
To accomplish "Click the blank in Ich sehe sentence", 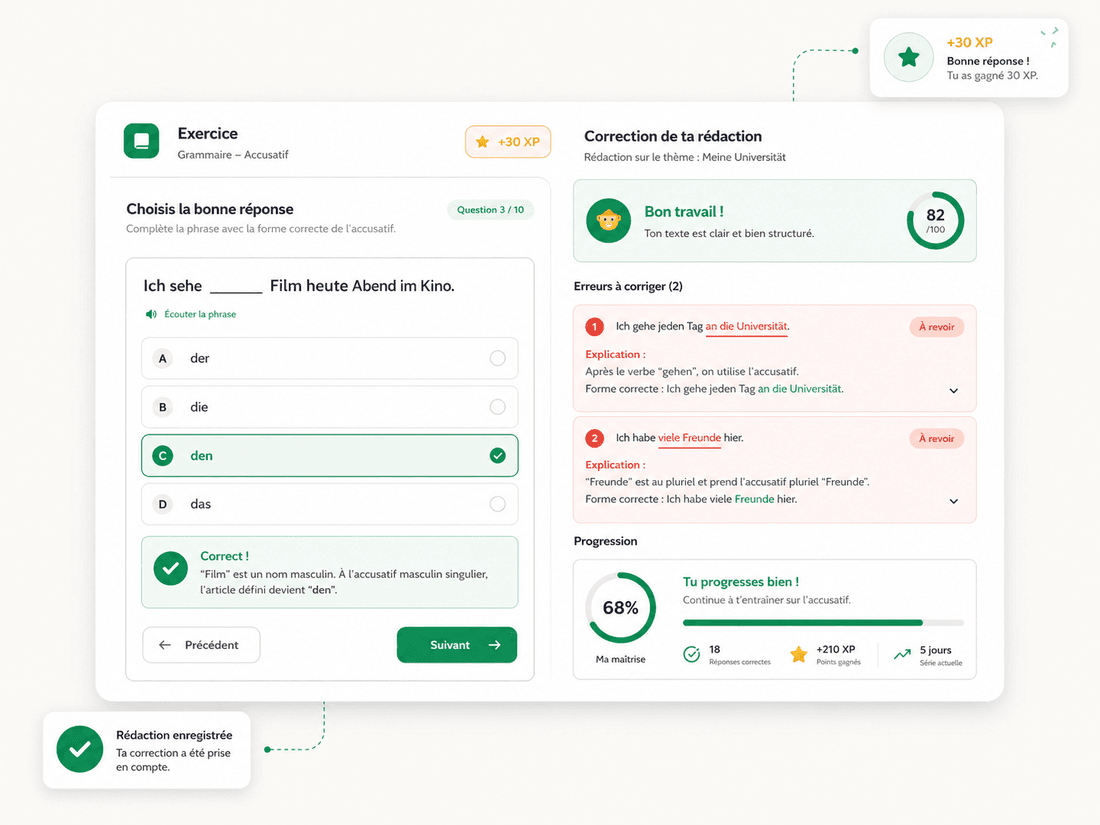I will 236,288.
